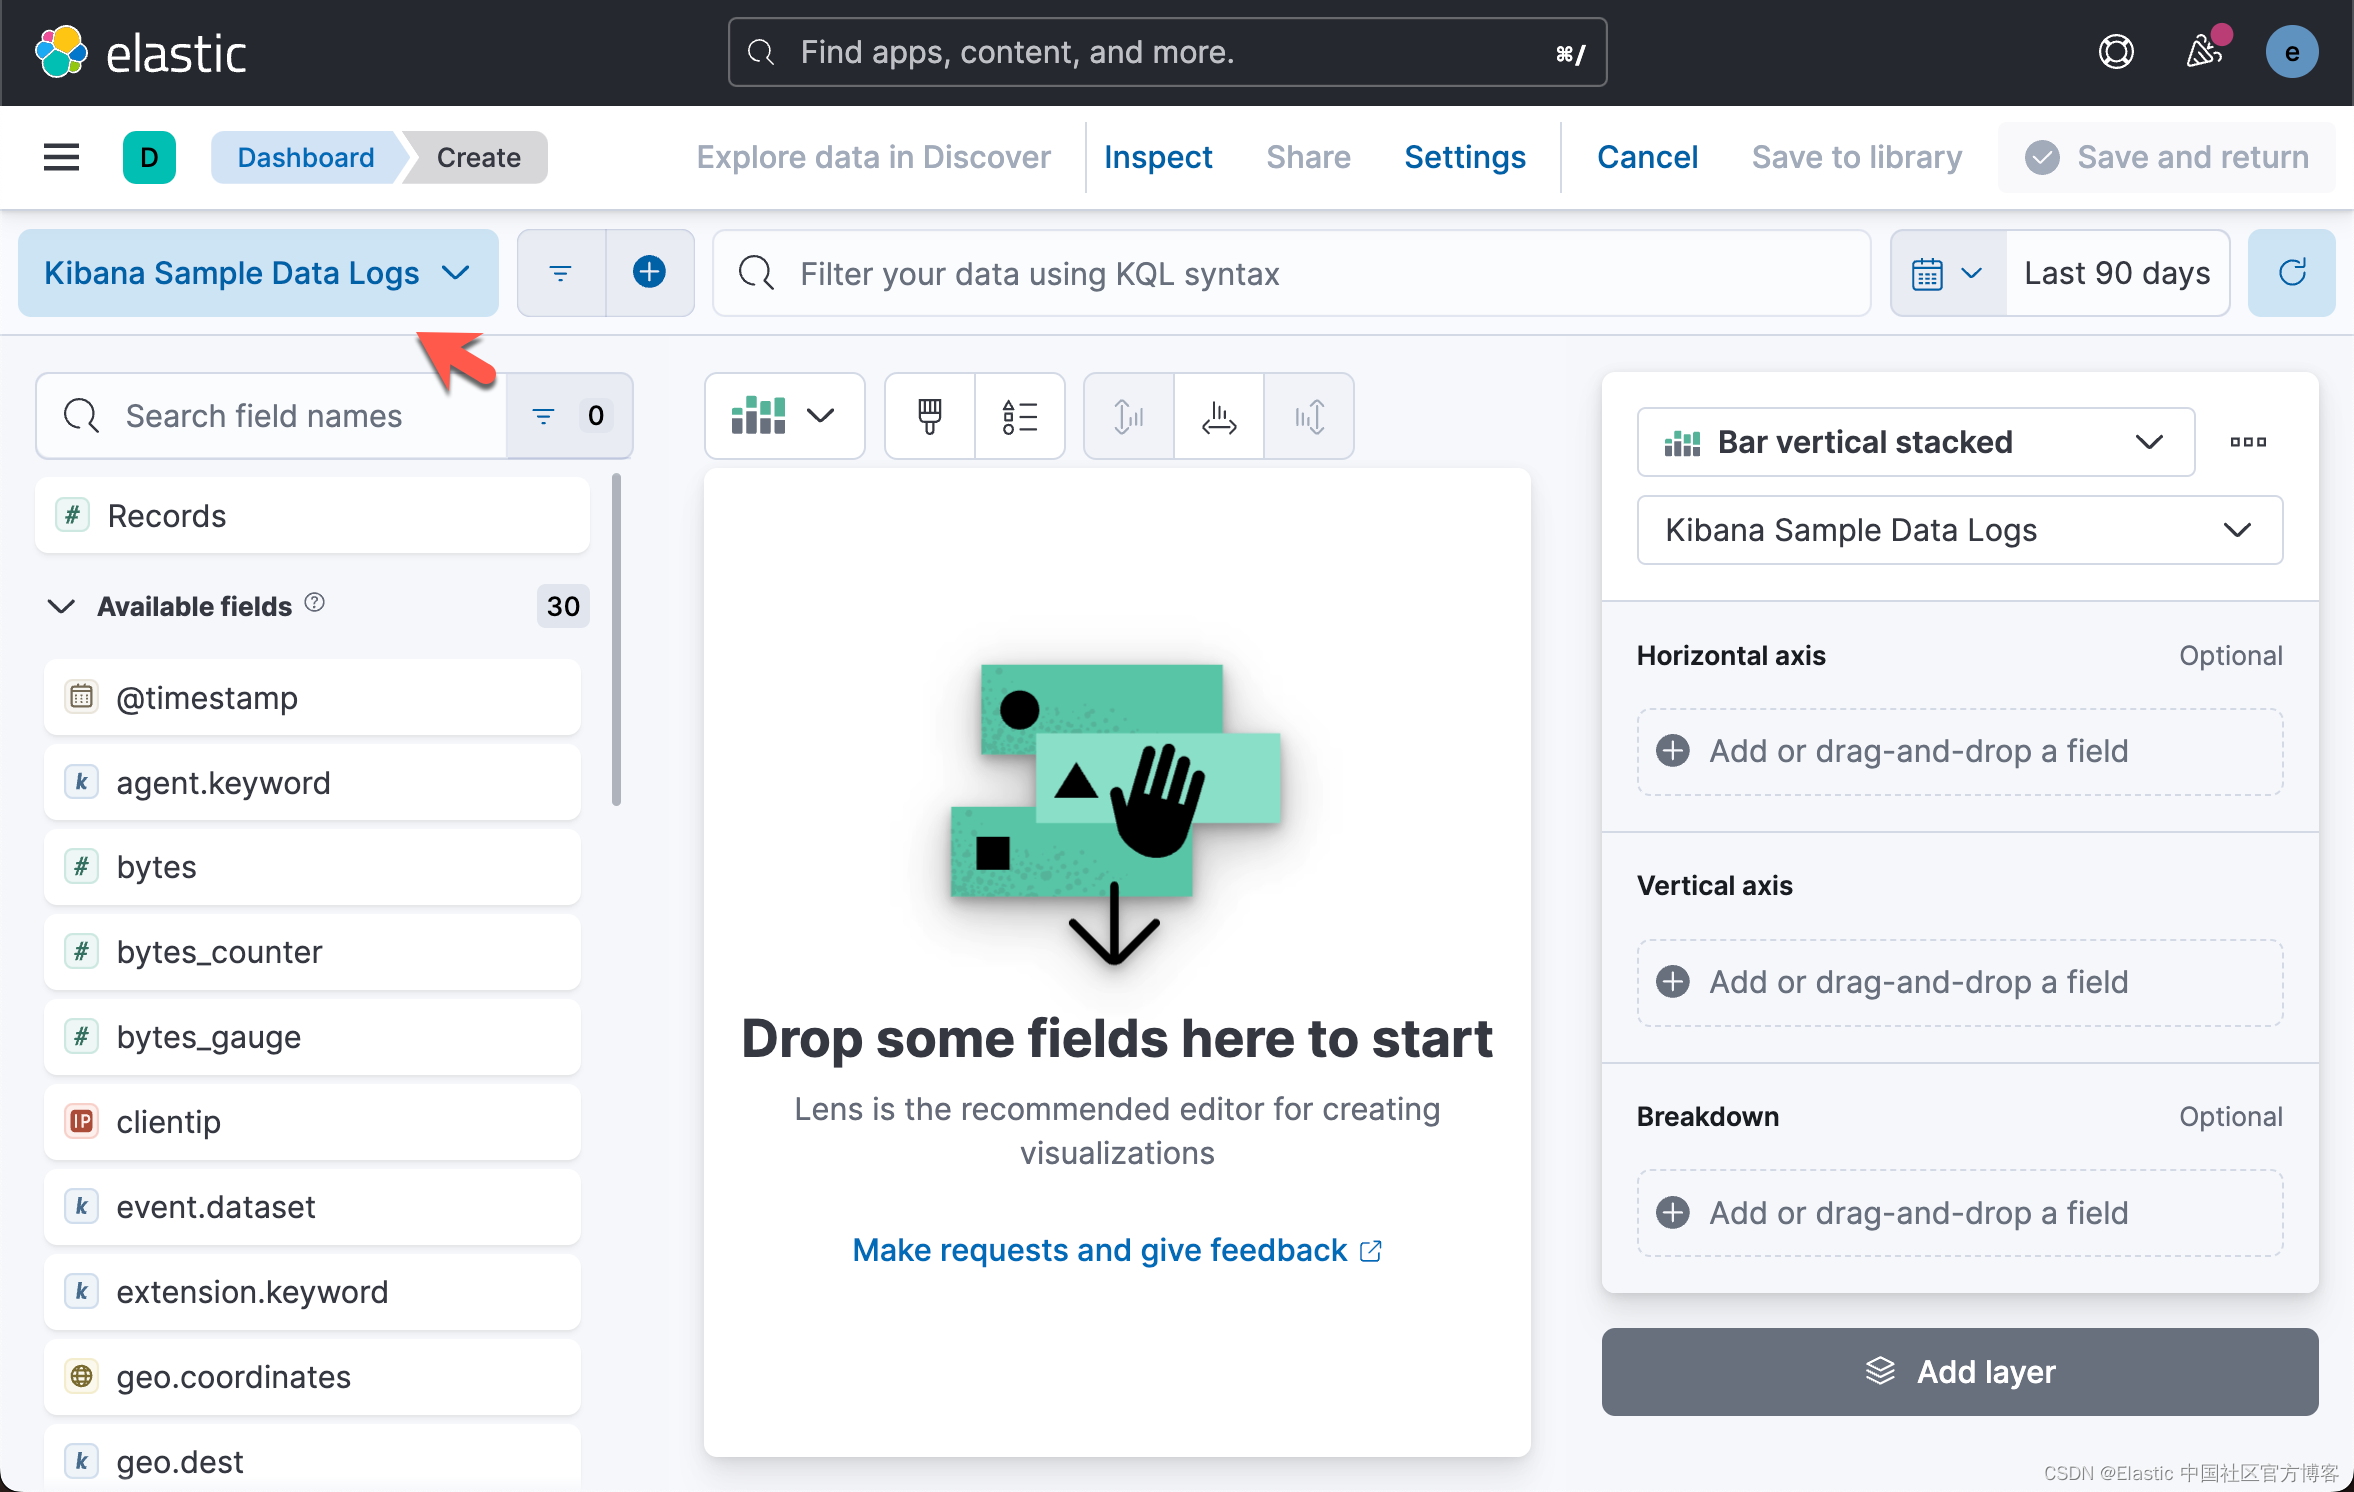Add a field to Breakdown

1959,1213
